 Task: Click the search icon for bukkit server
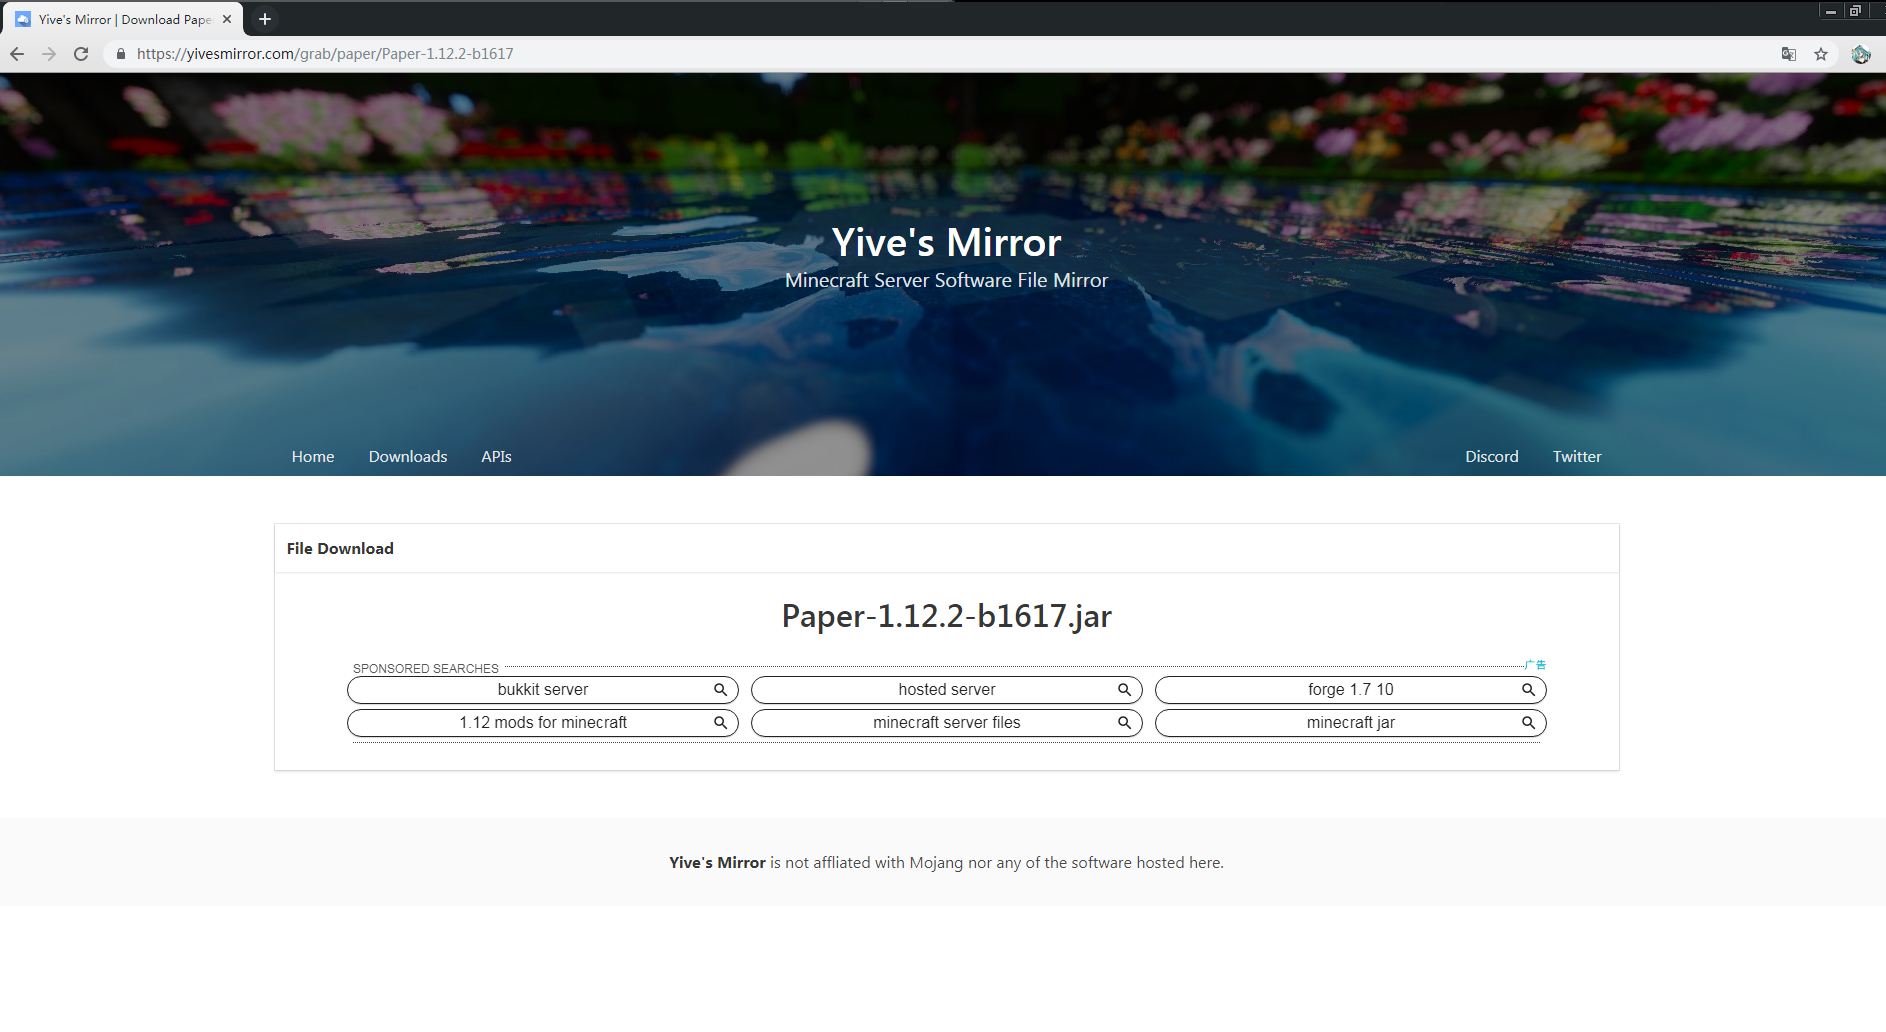click(x=720, y=690)
